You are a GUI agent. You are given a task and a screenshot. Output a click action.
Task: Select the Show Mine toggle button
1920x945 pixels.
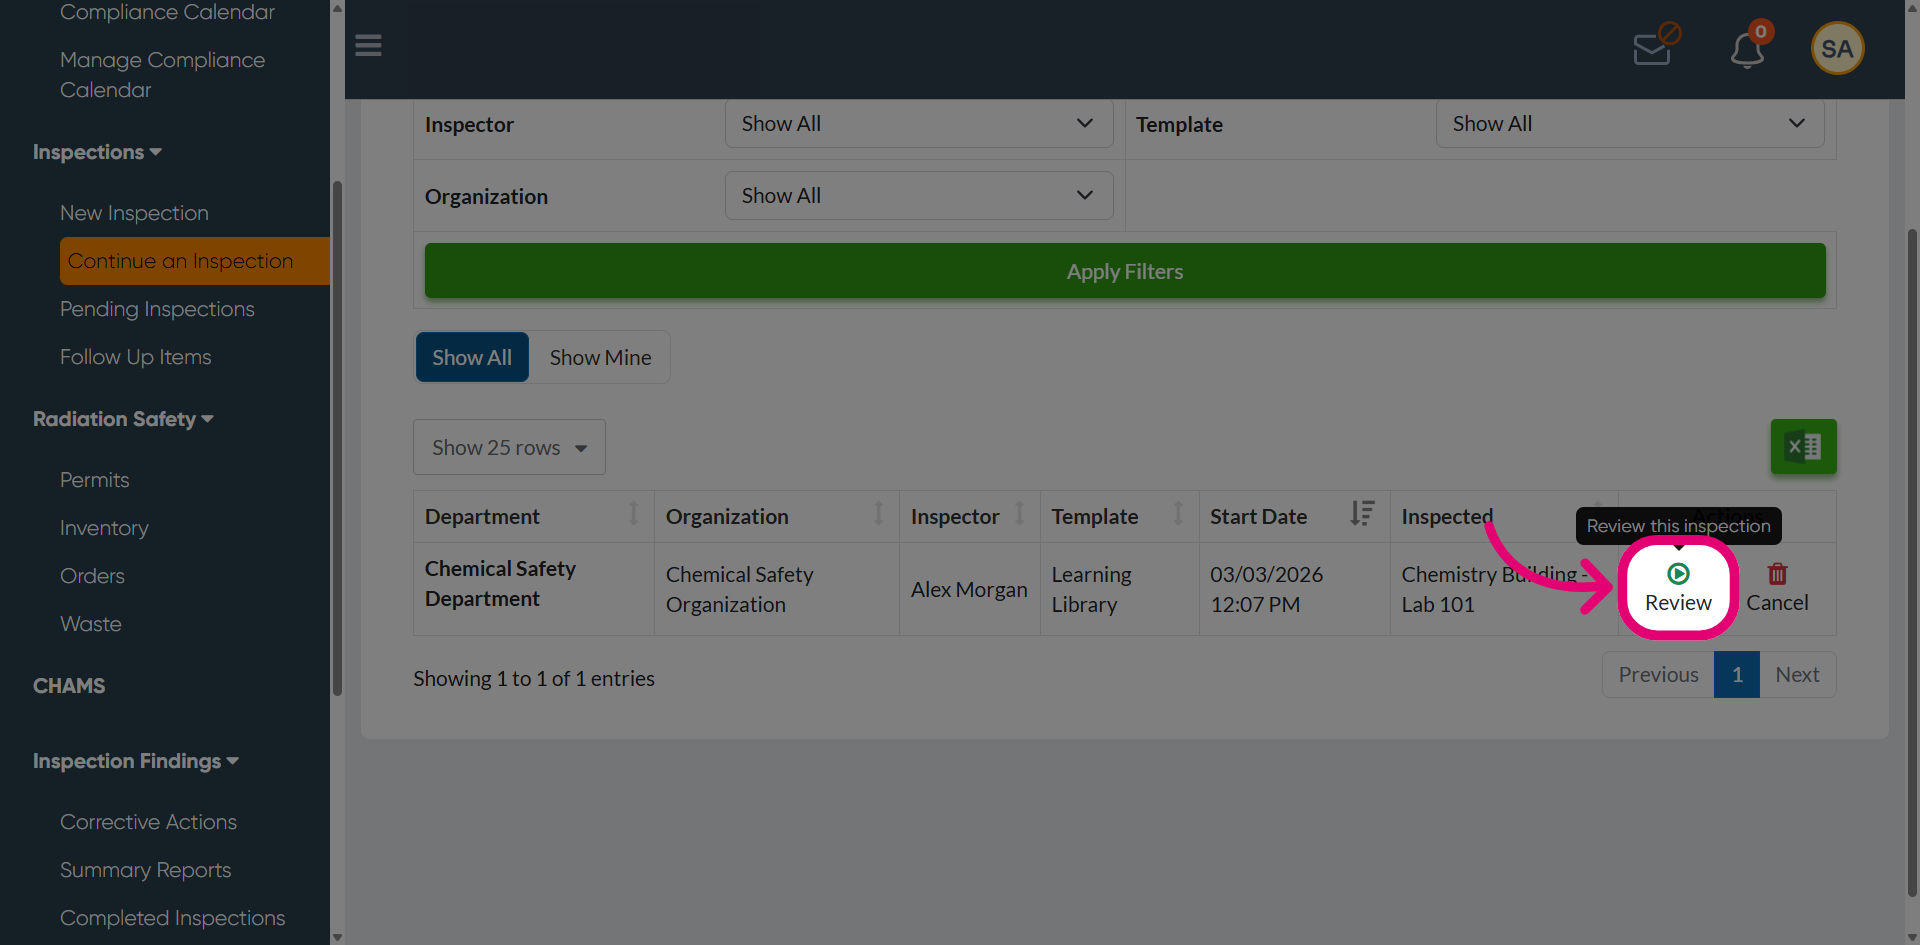click(x=600, y=358)
